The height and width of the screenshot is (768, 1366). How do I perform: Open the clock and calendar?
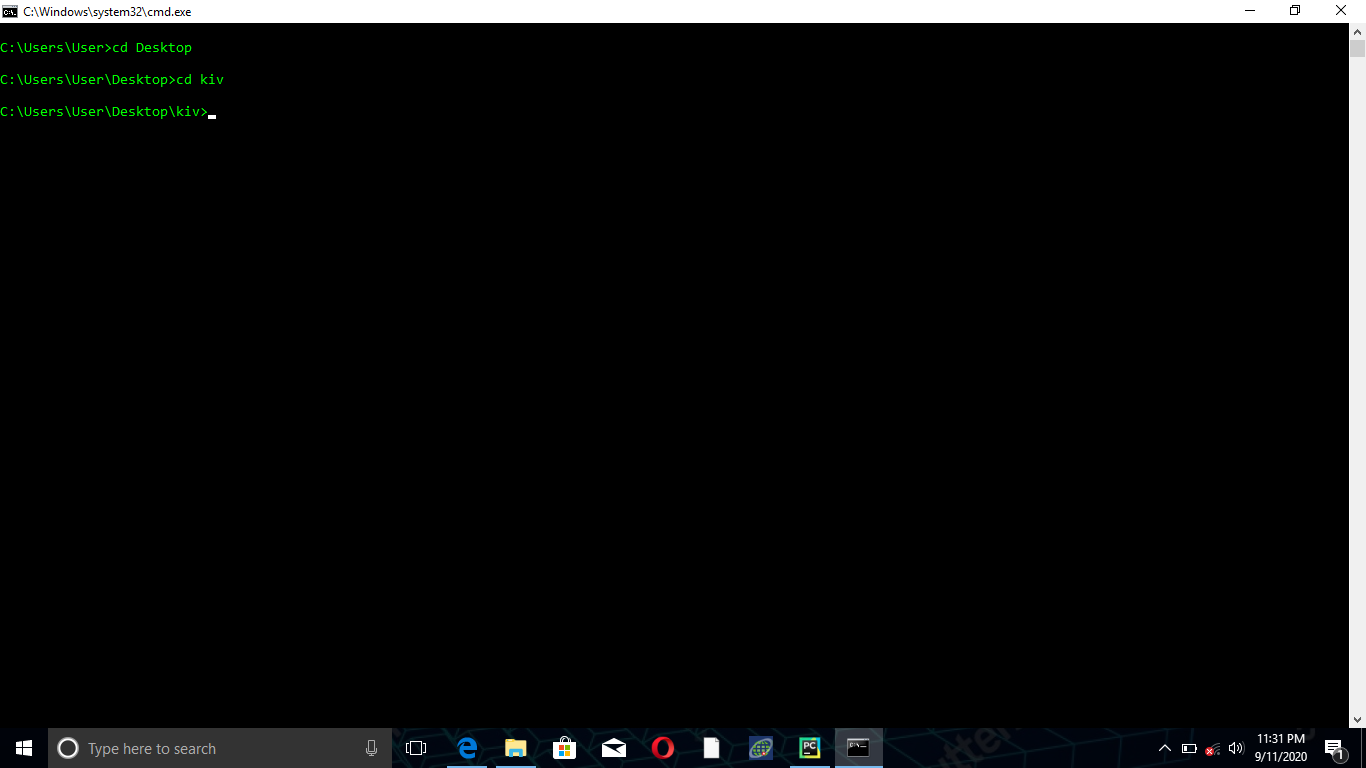coord(1283,747)
